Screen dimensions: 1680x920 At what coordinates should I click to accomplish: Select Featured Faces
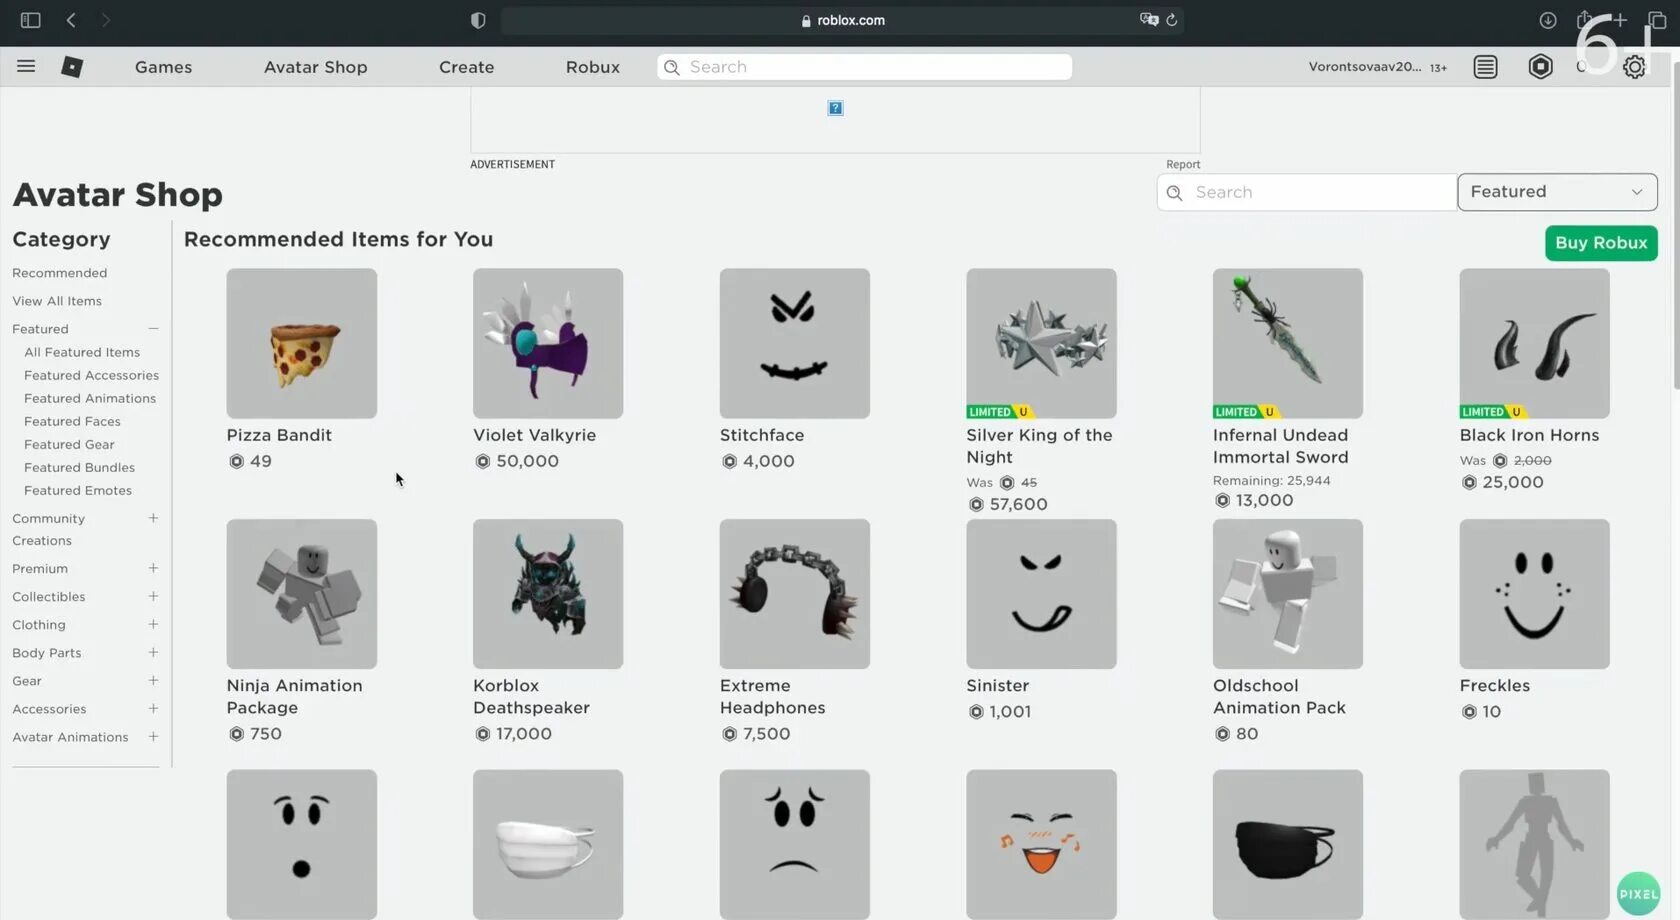point(72,421)
